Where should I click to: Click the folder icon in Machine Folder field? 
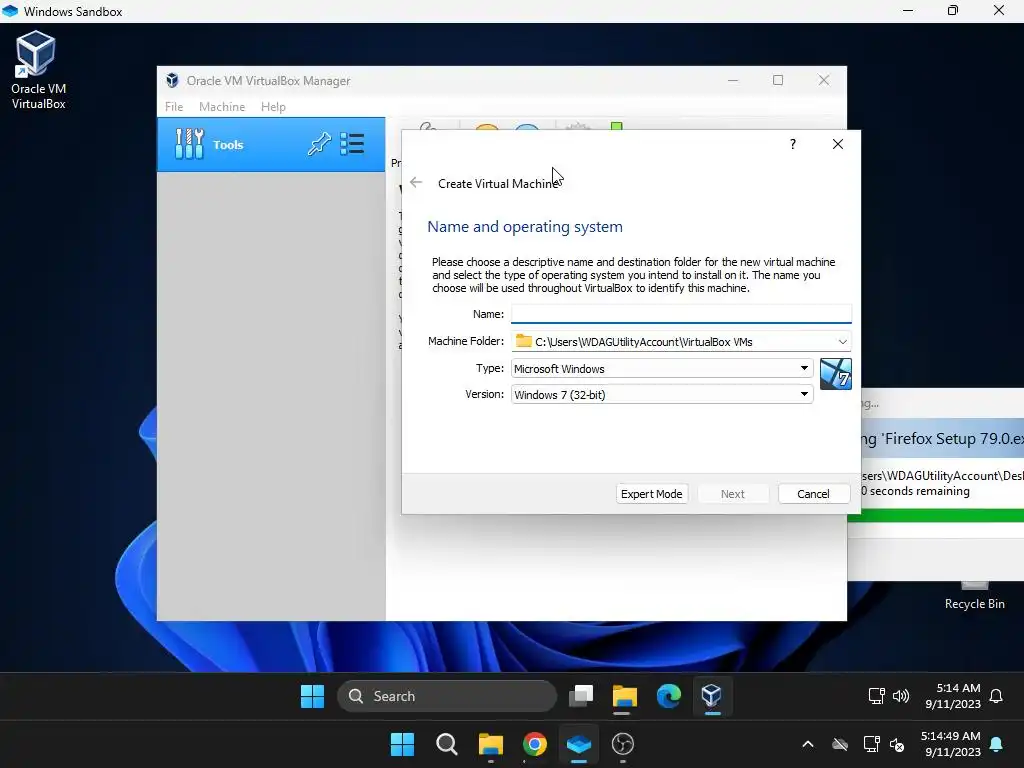[524, 341]
